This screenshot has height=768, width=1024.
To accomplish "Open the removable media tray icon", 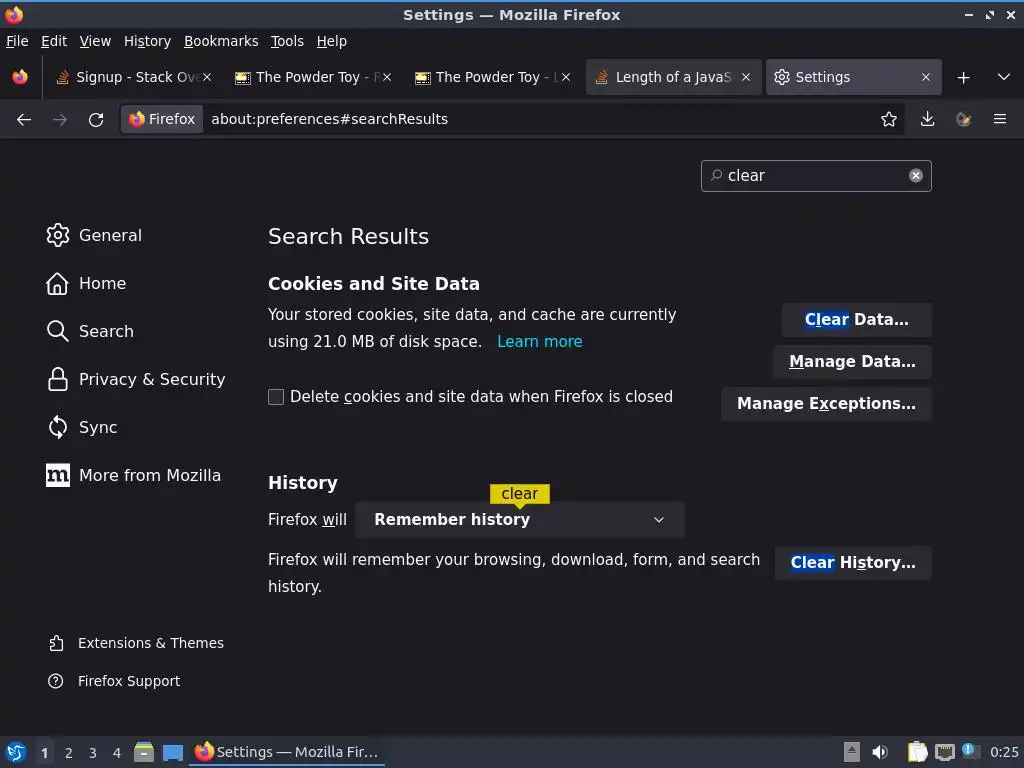I will pyautogui.click(x=851, y=752).
